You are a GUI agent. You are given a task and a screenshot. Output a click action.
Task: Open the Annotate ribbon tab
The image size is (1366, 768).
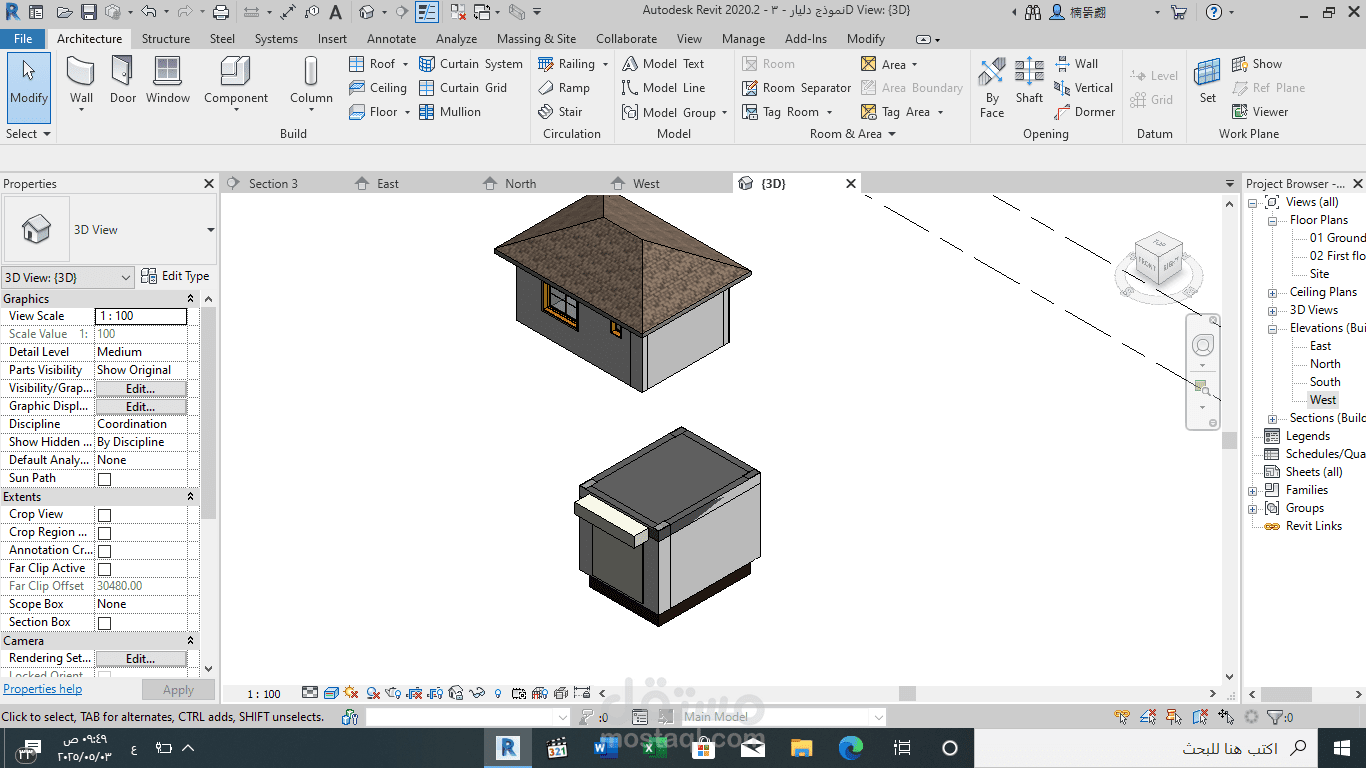tap(391, 39)
